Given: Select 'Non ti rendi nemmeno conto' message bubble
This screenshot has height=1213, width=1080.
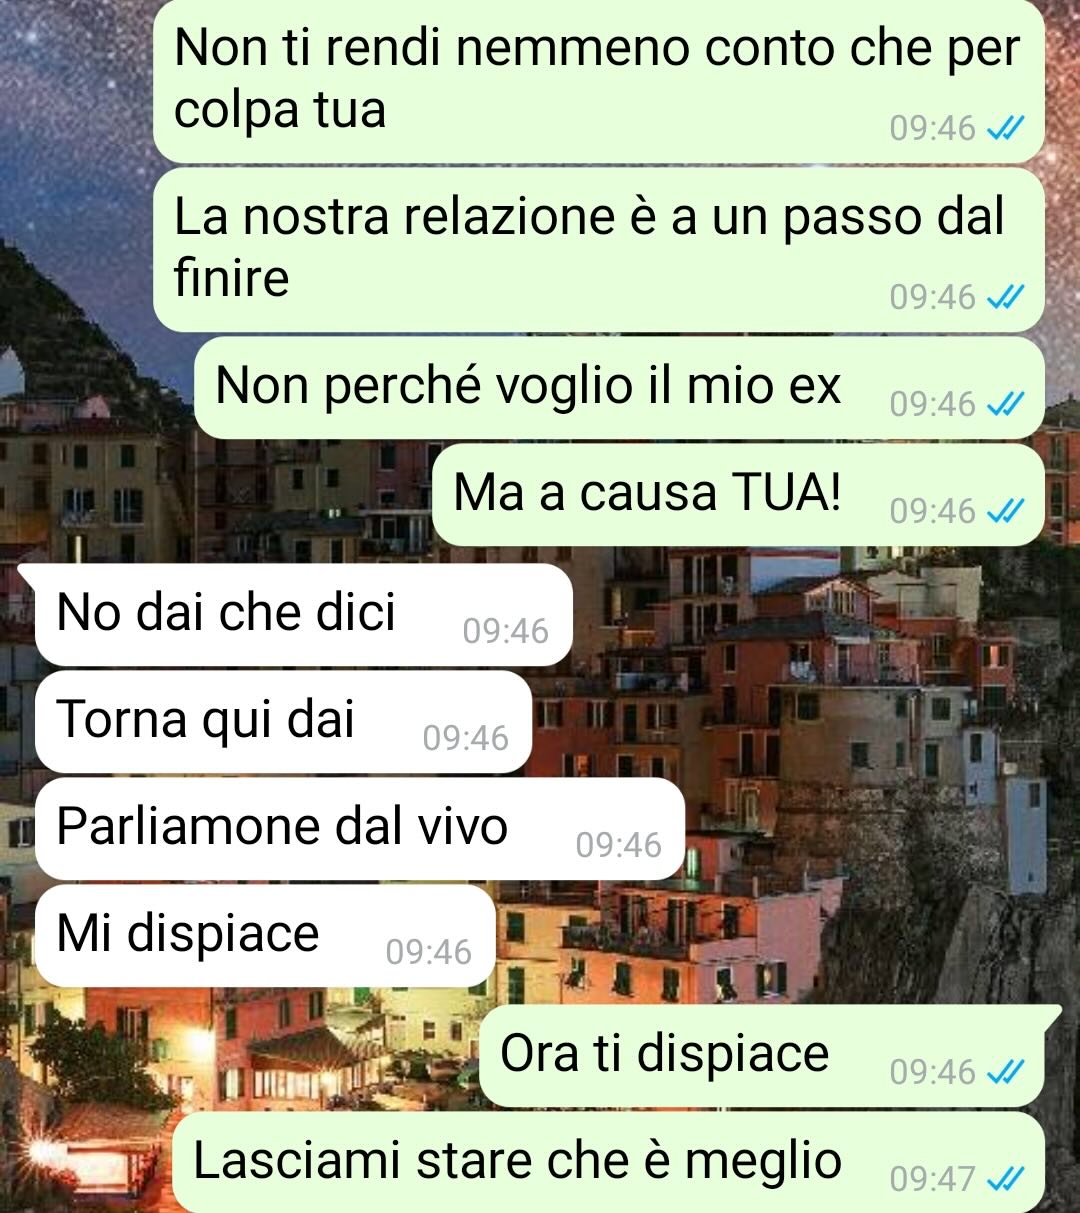Looking at the screenshot, I should tap(599, 80).
